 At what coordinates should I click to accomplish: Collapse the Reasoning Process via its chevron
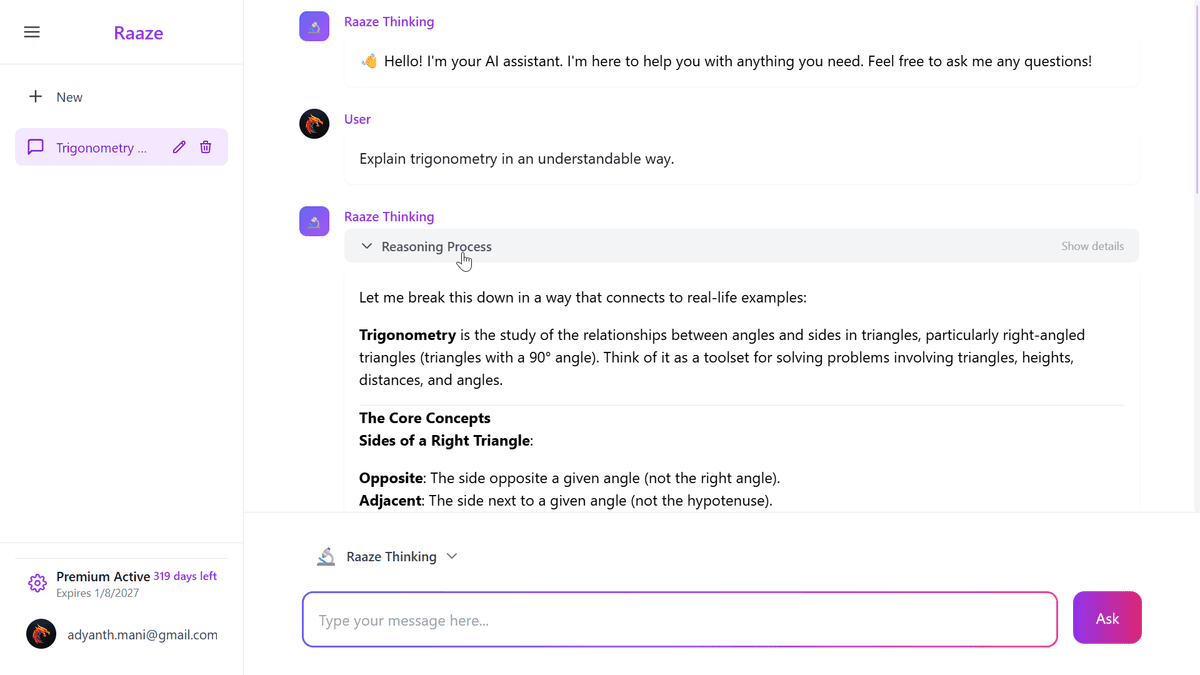366,246
